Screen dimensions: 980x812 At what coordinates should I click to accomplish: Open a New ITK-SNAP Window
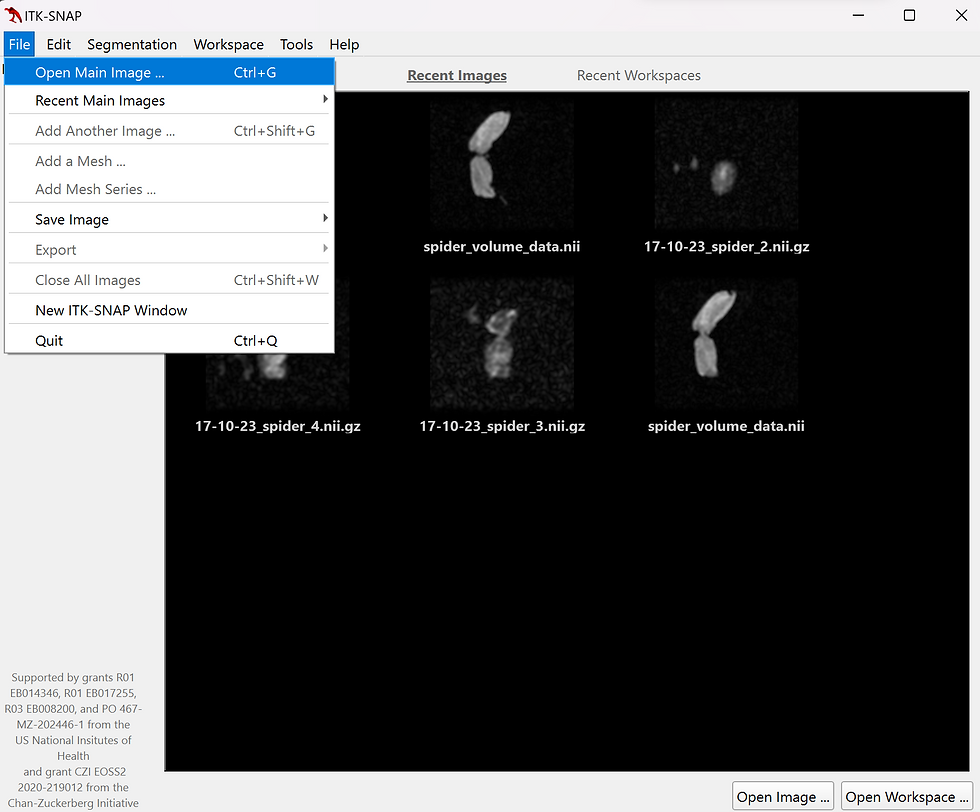(x=169, y=310)
